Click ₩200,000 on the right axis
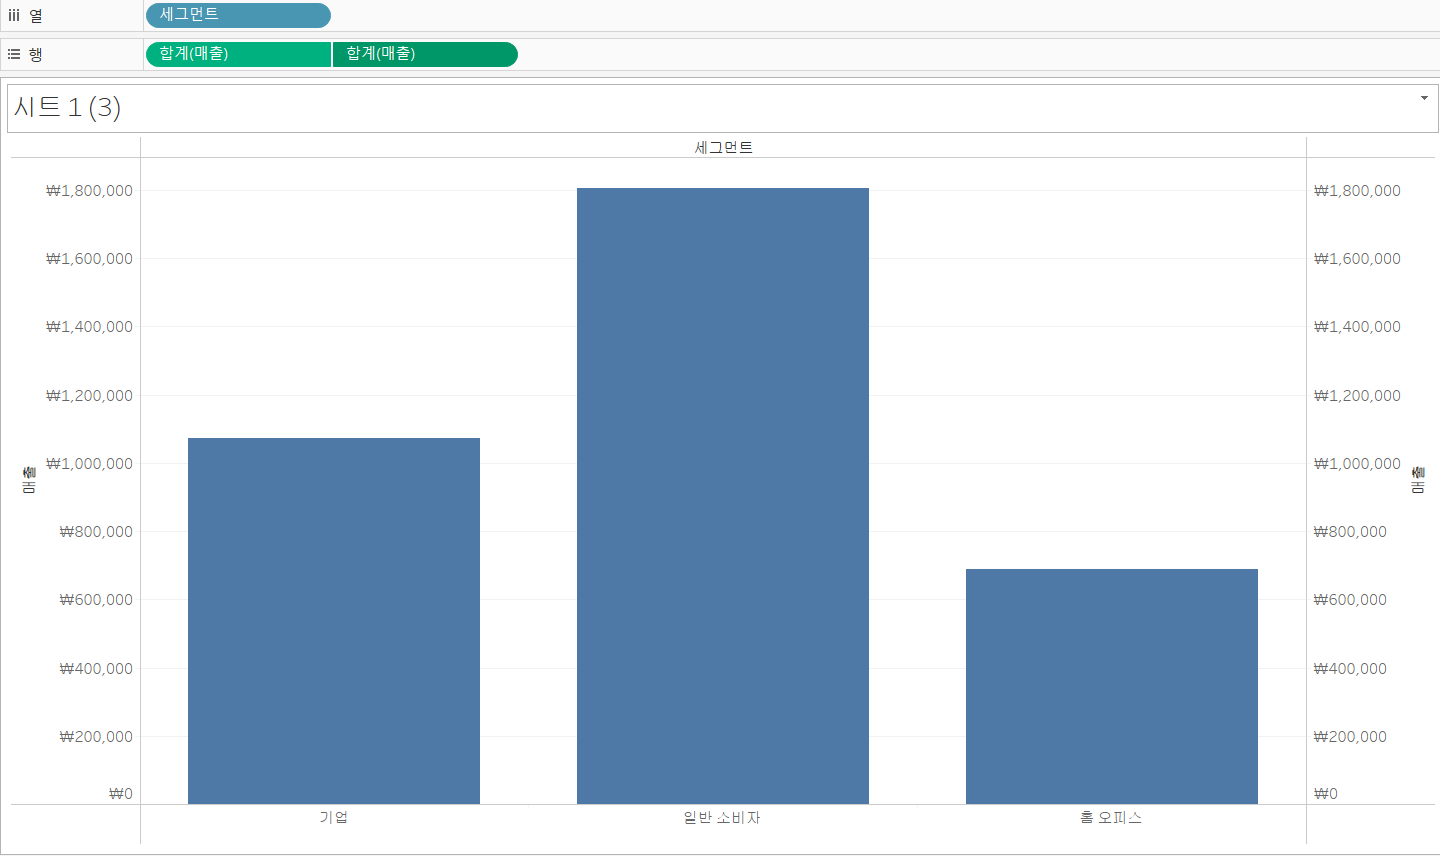 tap(1350, 736)
